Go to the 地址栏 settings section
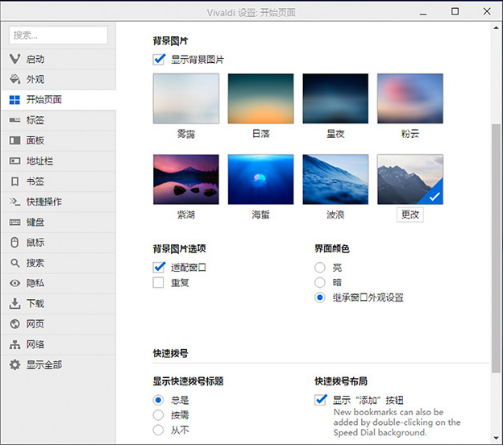The image size is (504, 446). [59, 161]
